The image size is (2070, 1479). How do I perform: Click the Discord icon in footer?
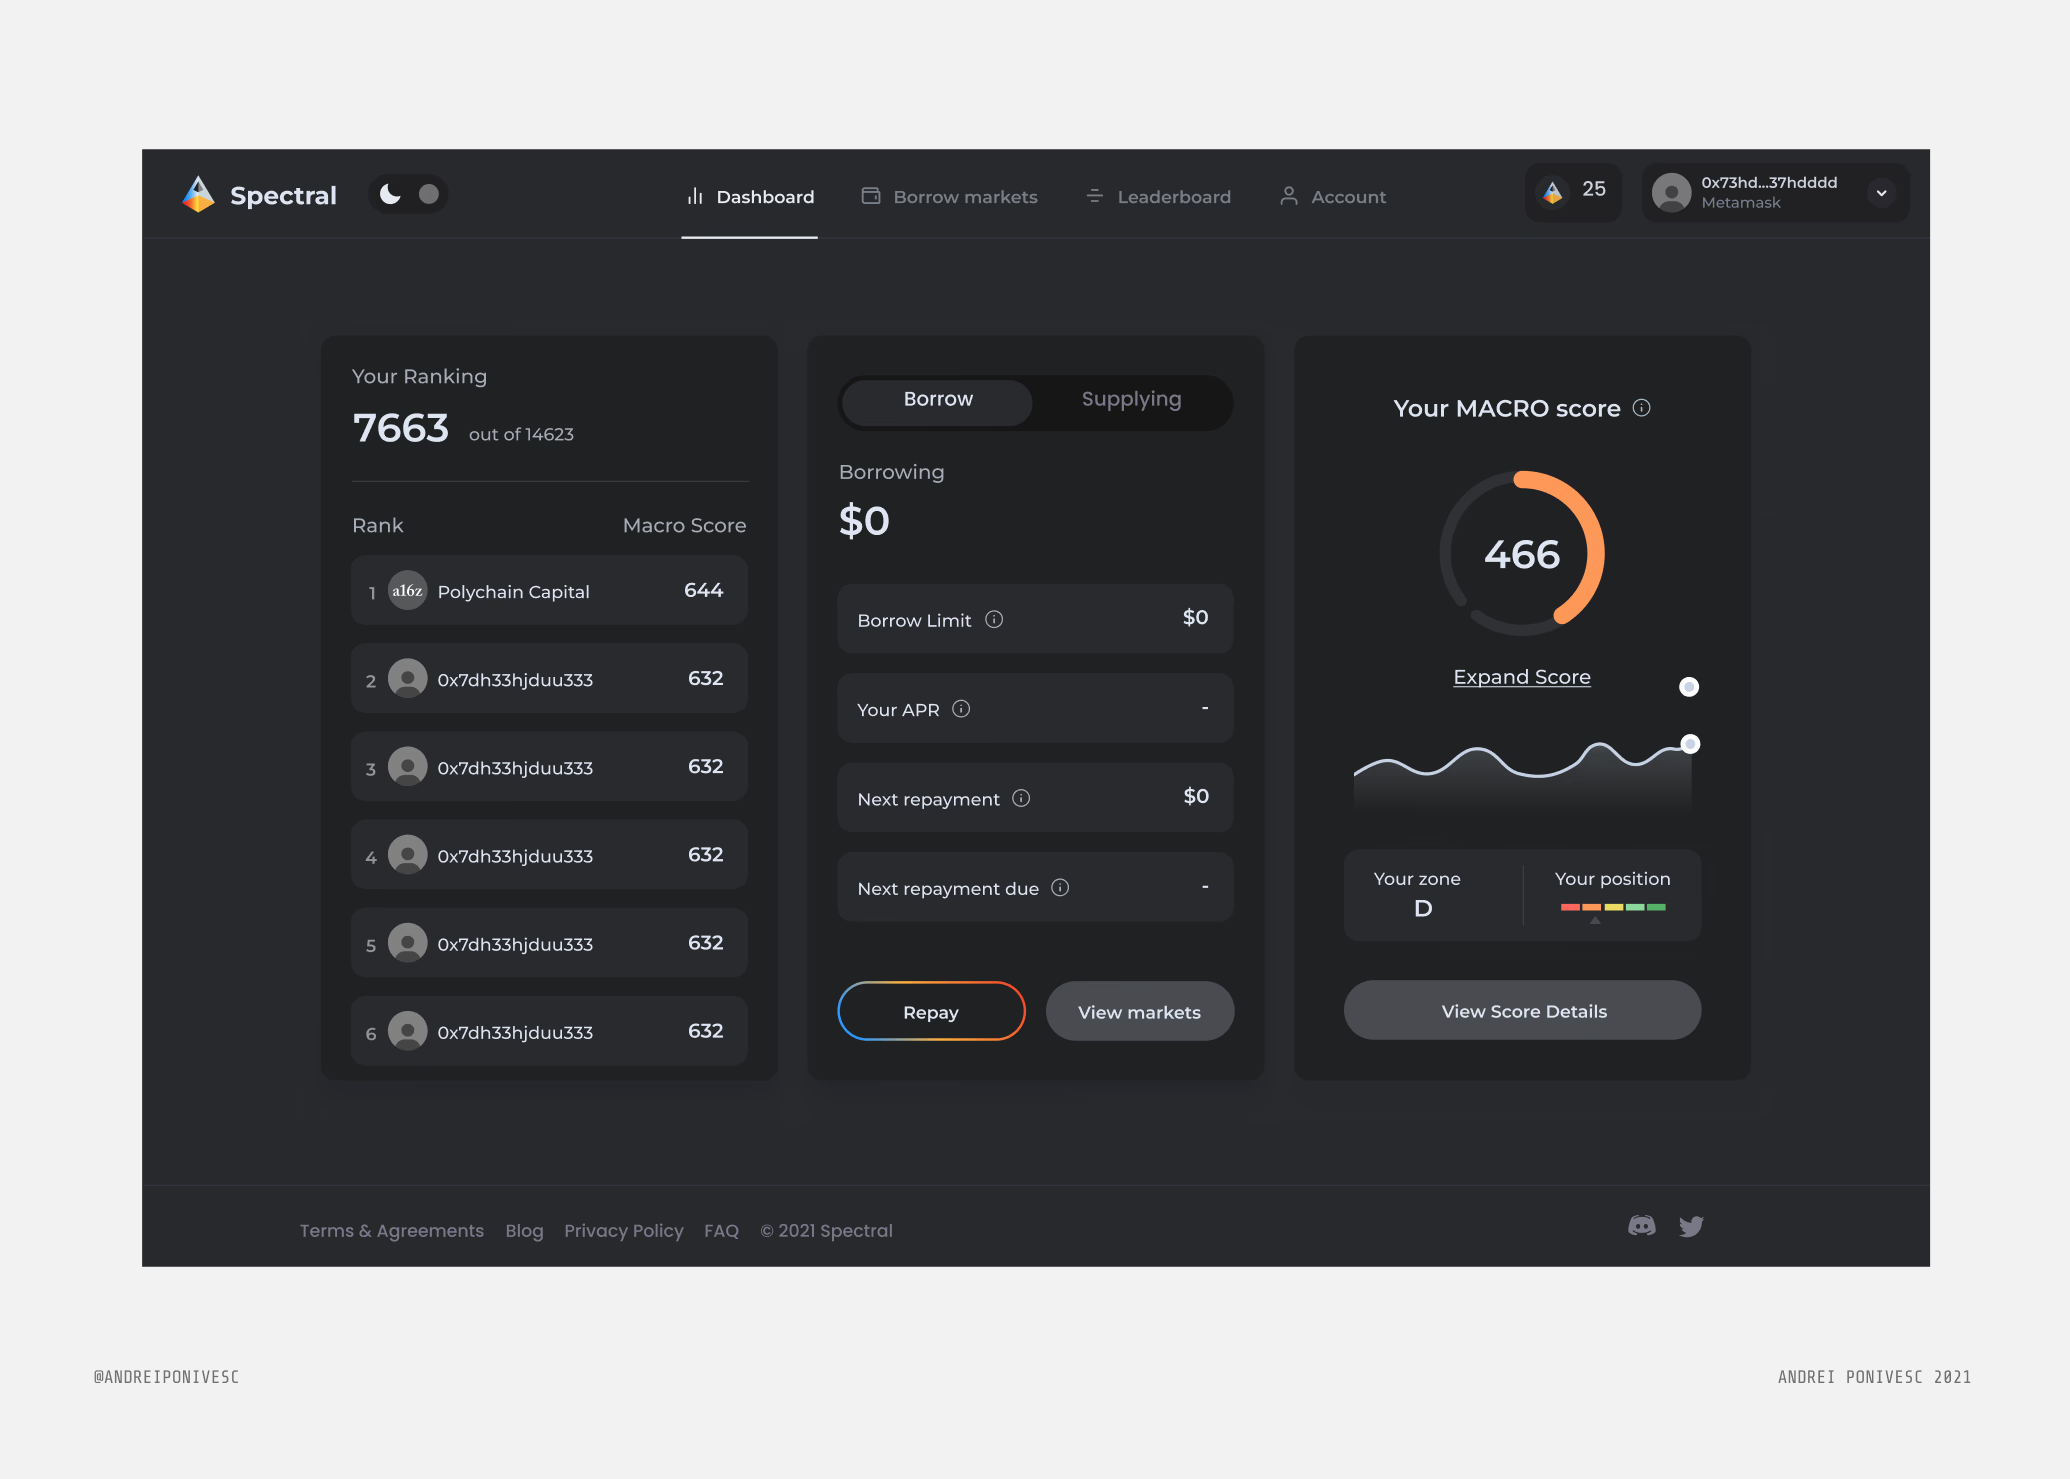1642,1226
